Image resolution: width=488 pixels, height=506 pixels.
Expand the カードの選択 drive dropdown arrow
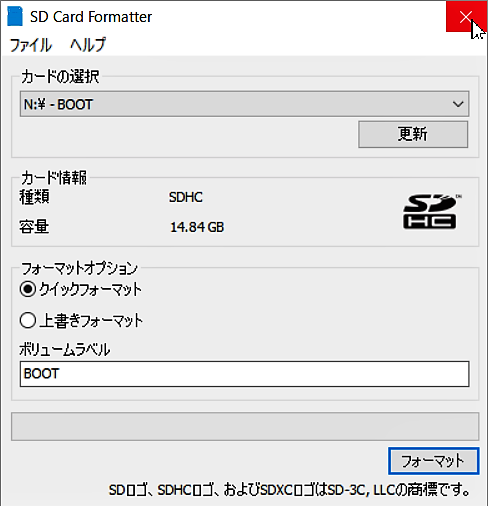(x=458, y=104)
